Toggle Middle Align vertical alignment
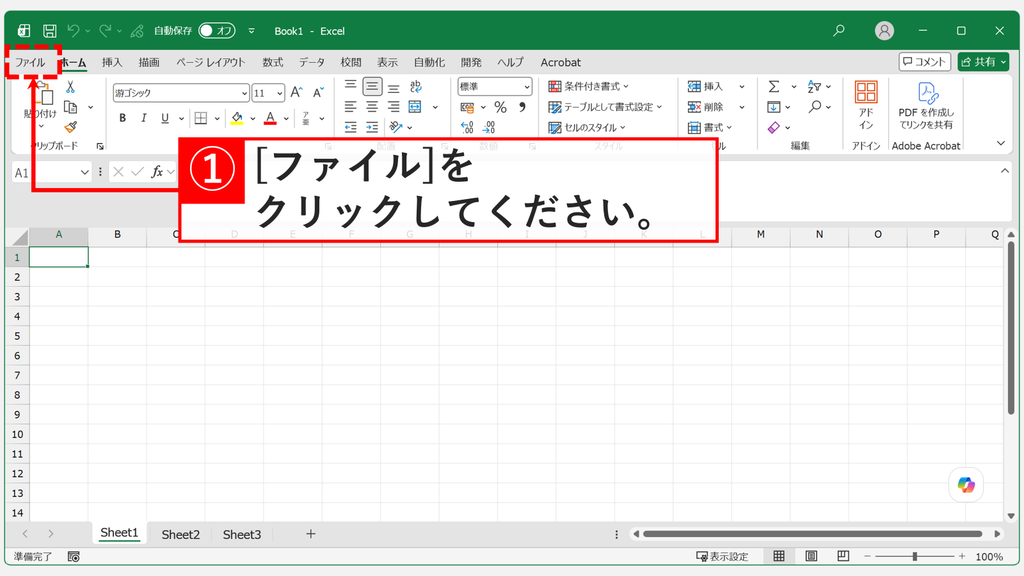 pos(372,86)
